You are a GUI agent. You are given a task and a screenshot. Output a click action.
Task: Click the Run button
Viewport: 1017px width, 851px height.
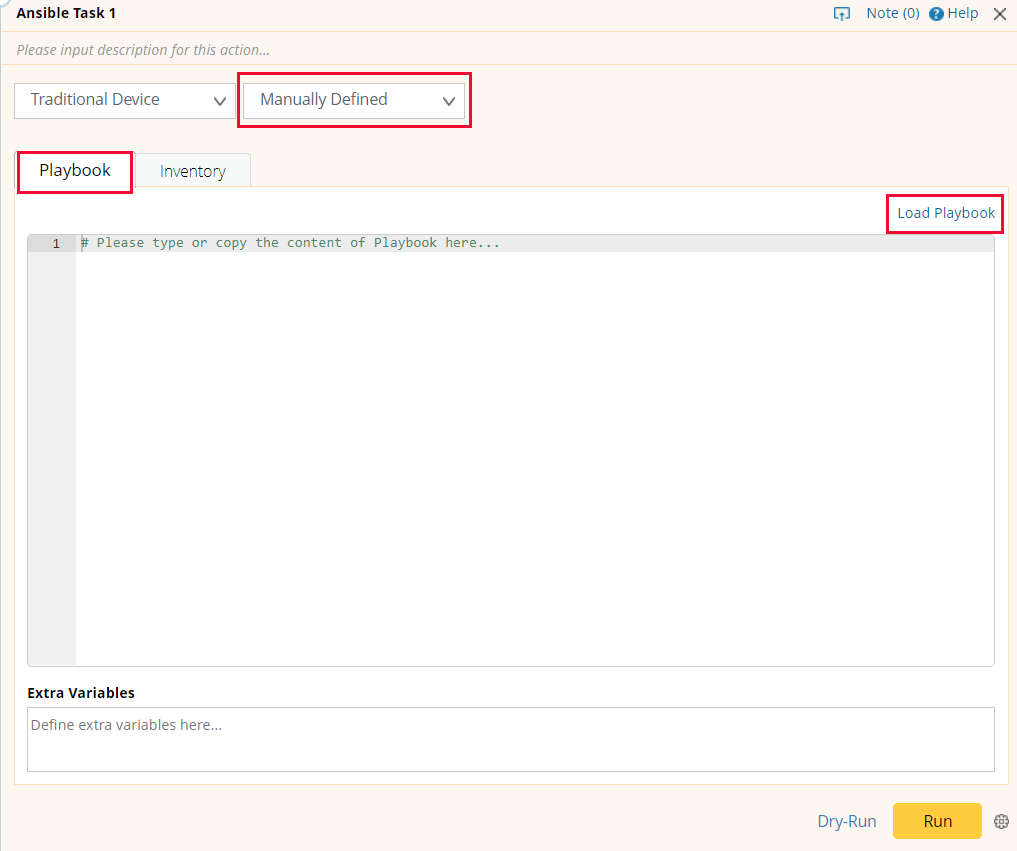click(937, 821)
